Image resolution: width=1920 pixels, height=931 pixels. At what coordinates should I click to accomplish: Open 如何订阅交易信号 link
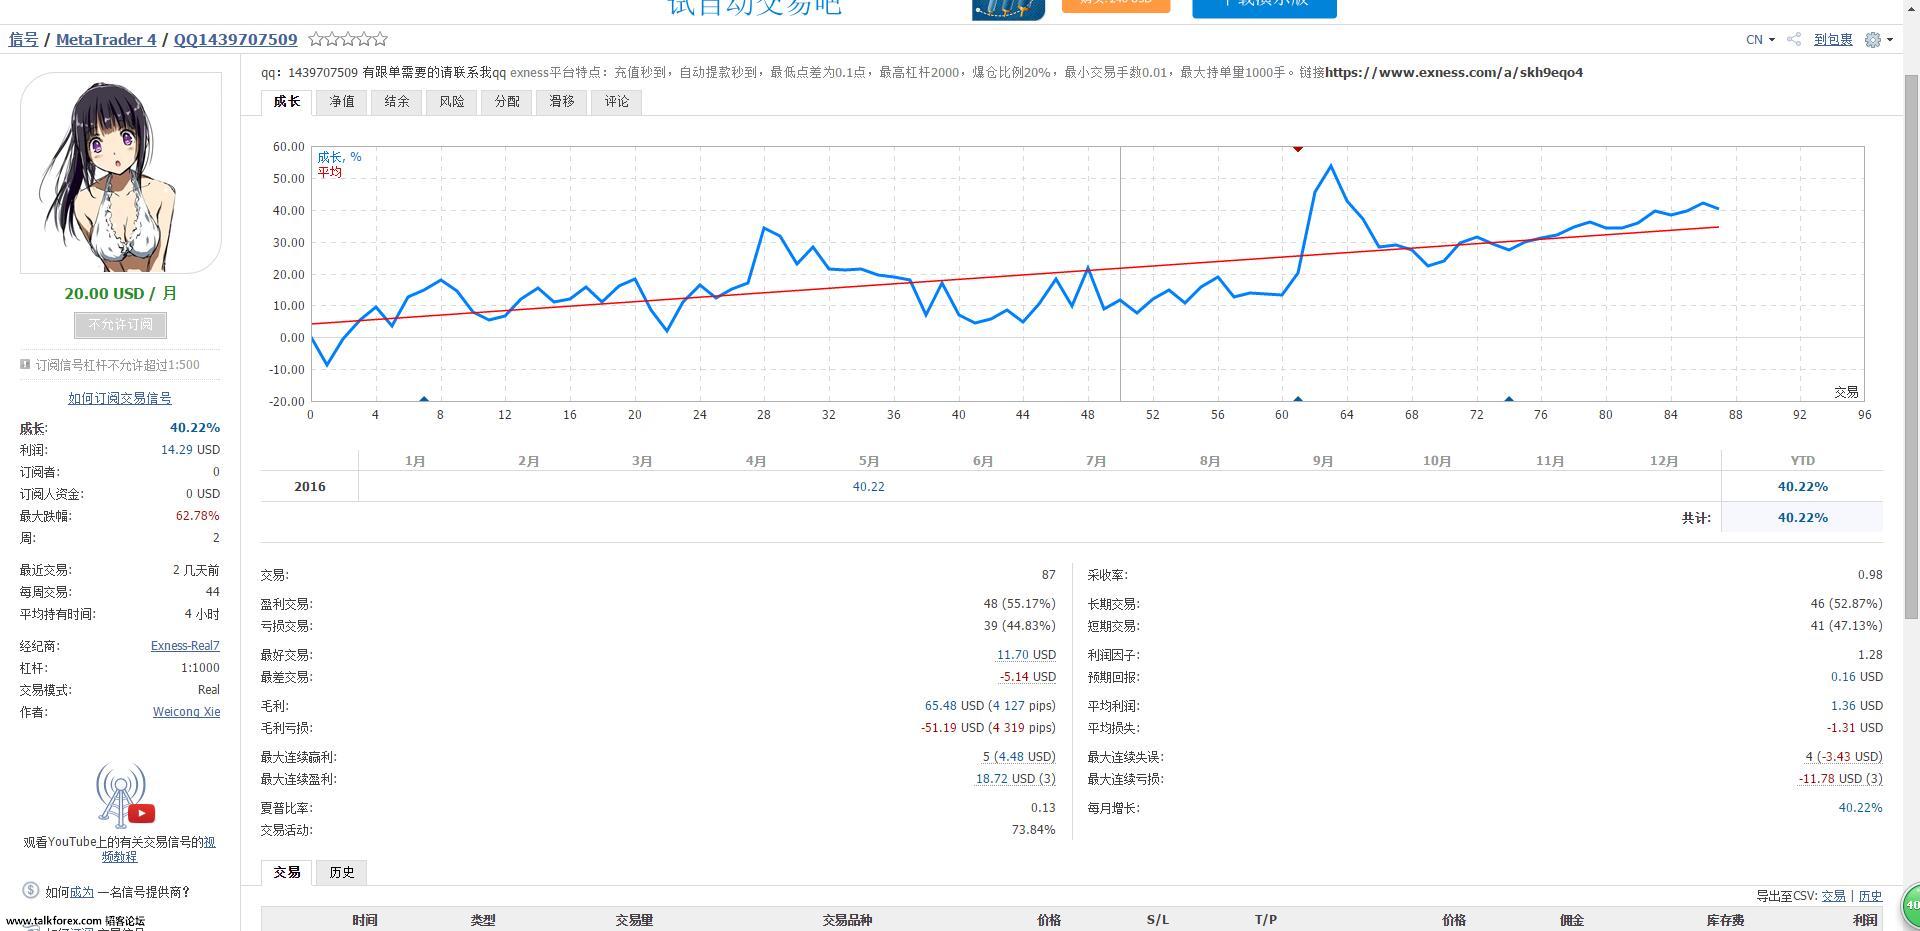[x=120, y=398]
